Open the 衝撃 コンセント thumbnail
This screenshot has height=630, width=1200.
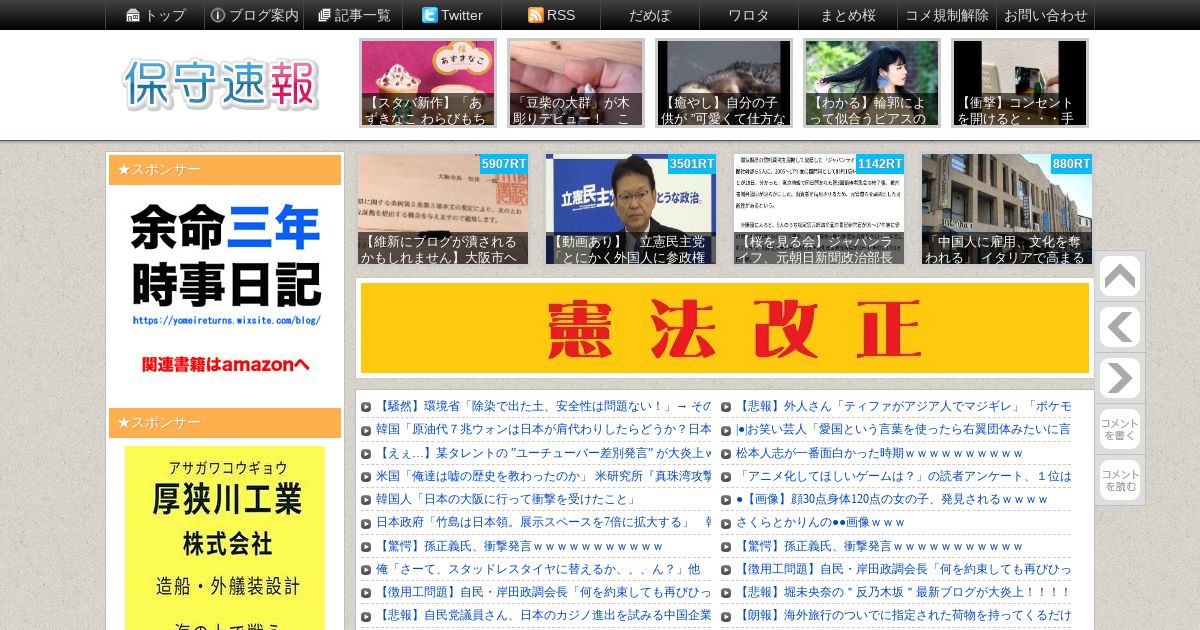pos(1020,83)
